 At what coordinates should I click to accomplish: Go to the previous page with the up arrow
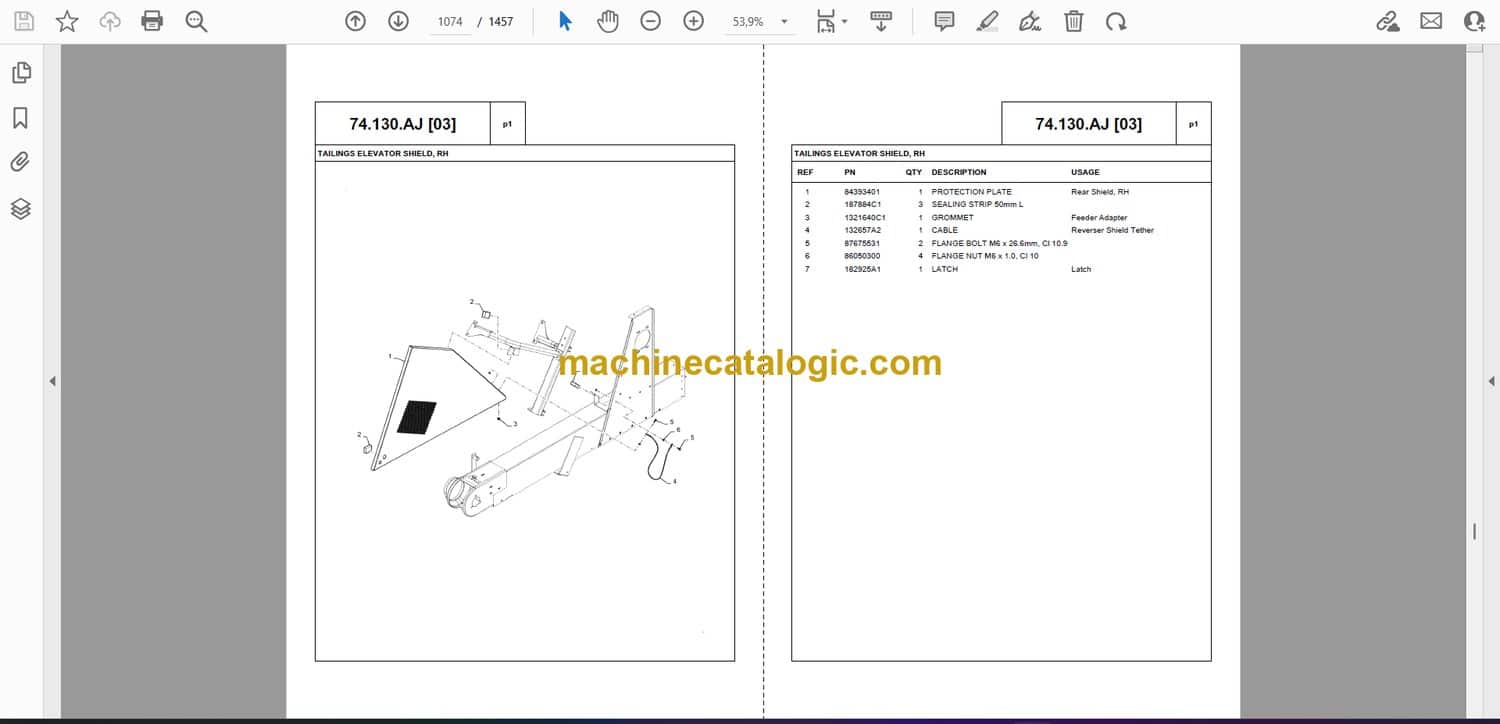coord(355,21)
